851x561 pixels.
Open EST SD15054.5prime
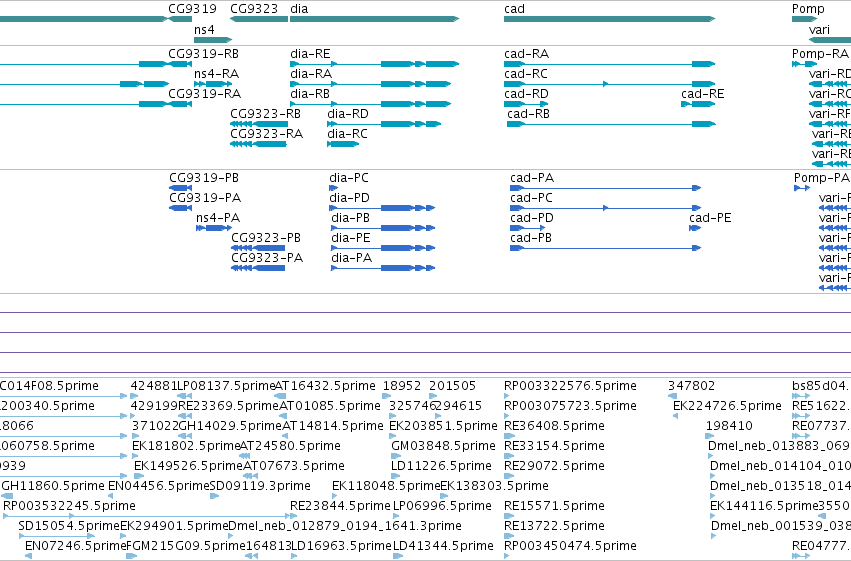click(x=68, y=526)
